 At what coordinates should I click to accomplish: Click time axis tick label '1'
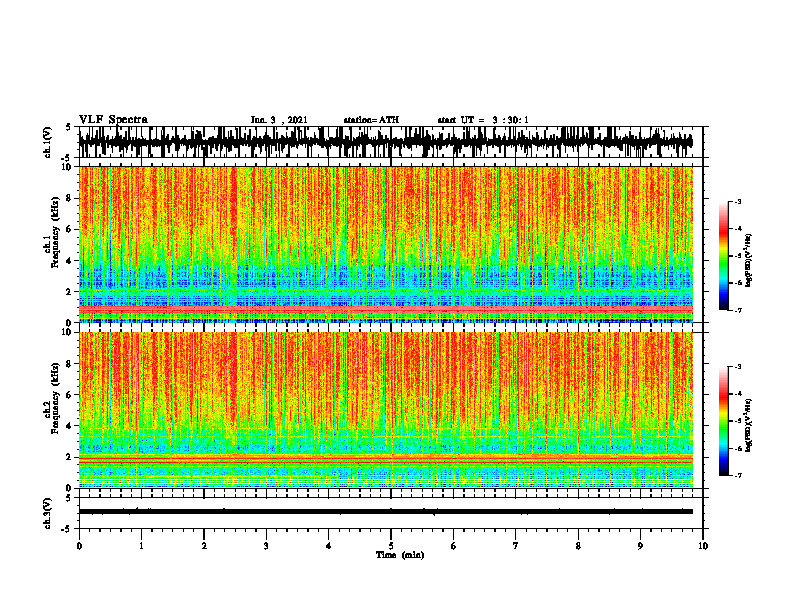pyautogui.click(x=141, y=546)
